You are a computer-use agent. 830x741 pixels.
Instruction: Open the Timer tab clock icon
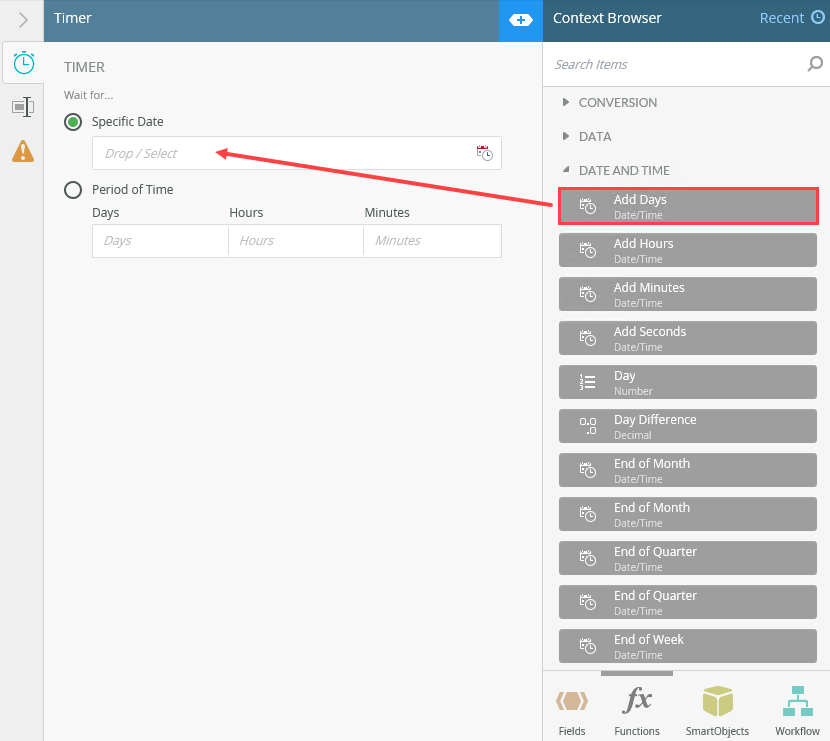pos(23,63)
